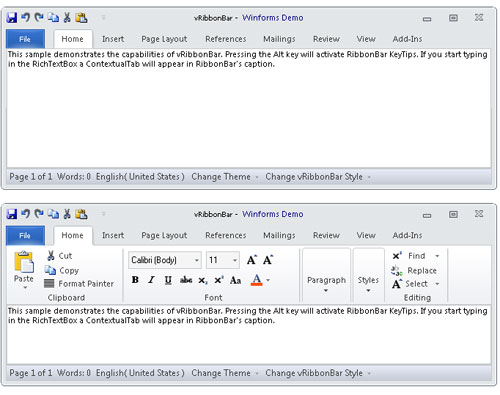Maximize the lower vRibbonBar window
500x395 pixels.
pyautogui.click(x=453, y=214)
